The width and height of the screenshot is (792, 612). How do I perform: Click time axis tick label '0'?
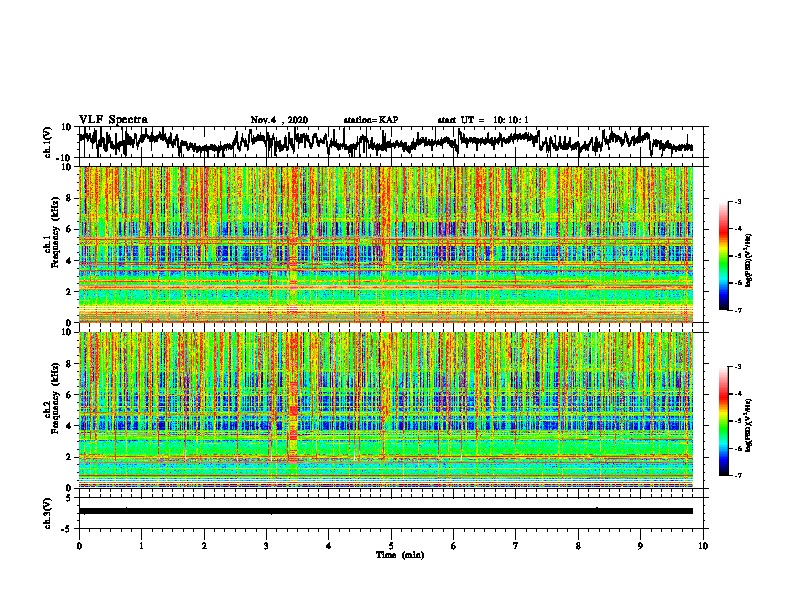[x=79, y=546]
